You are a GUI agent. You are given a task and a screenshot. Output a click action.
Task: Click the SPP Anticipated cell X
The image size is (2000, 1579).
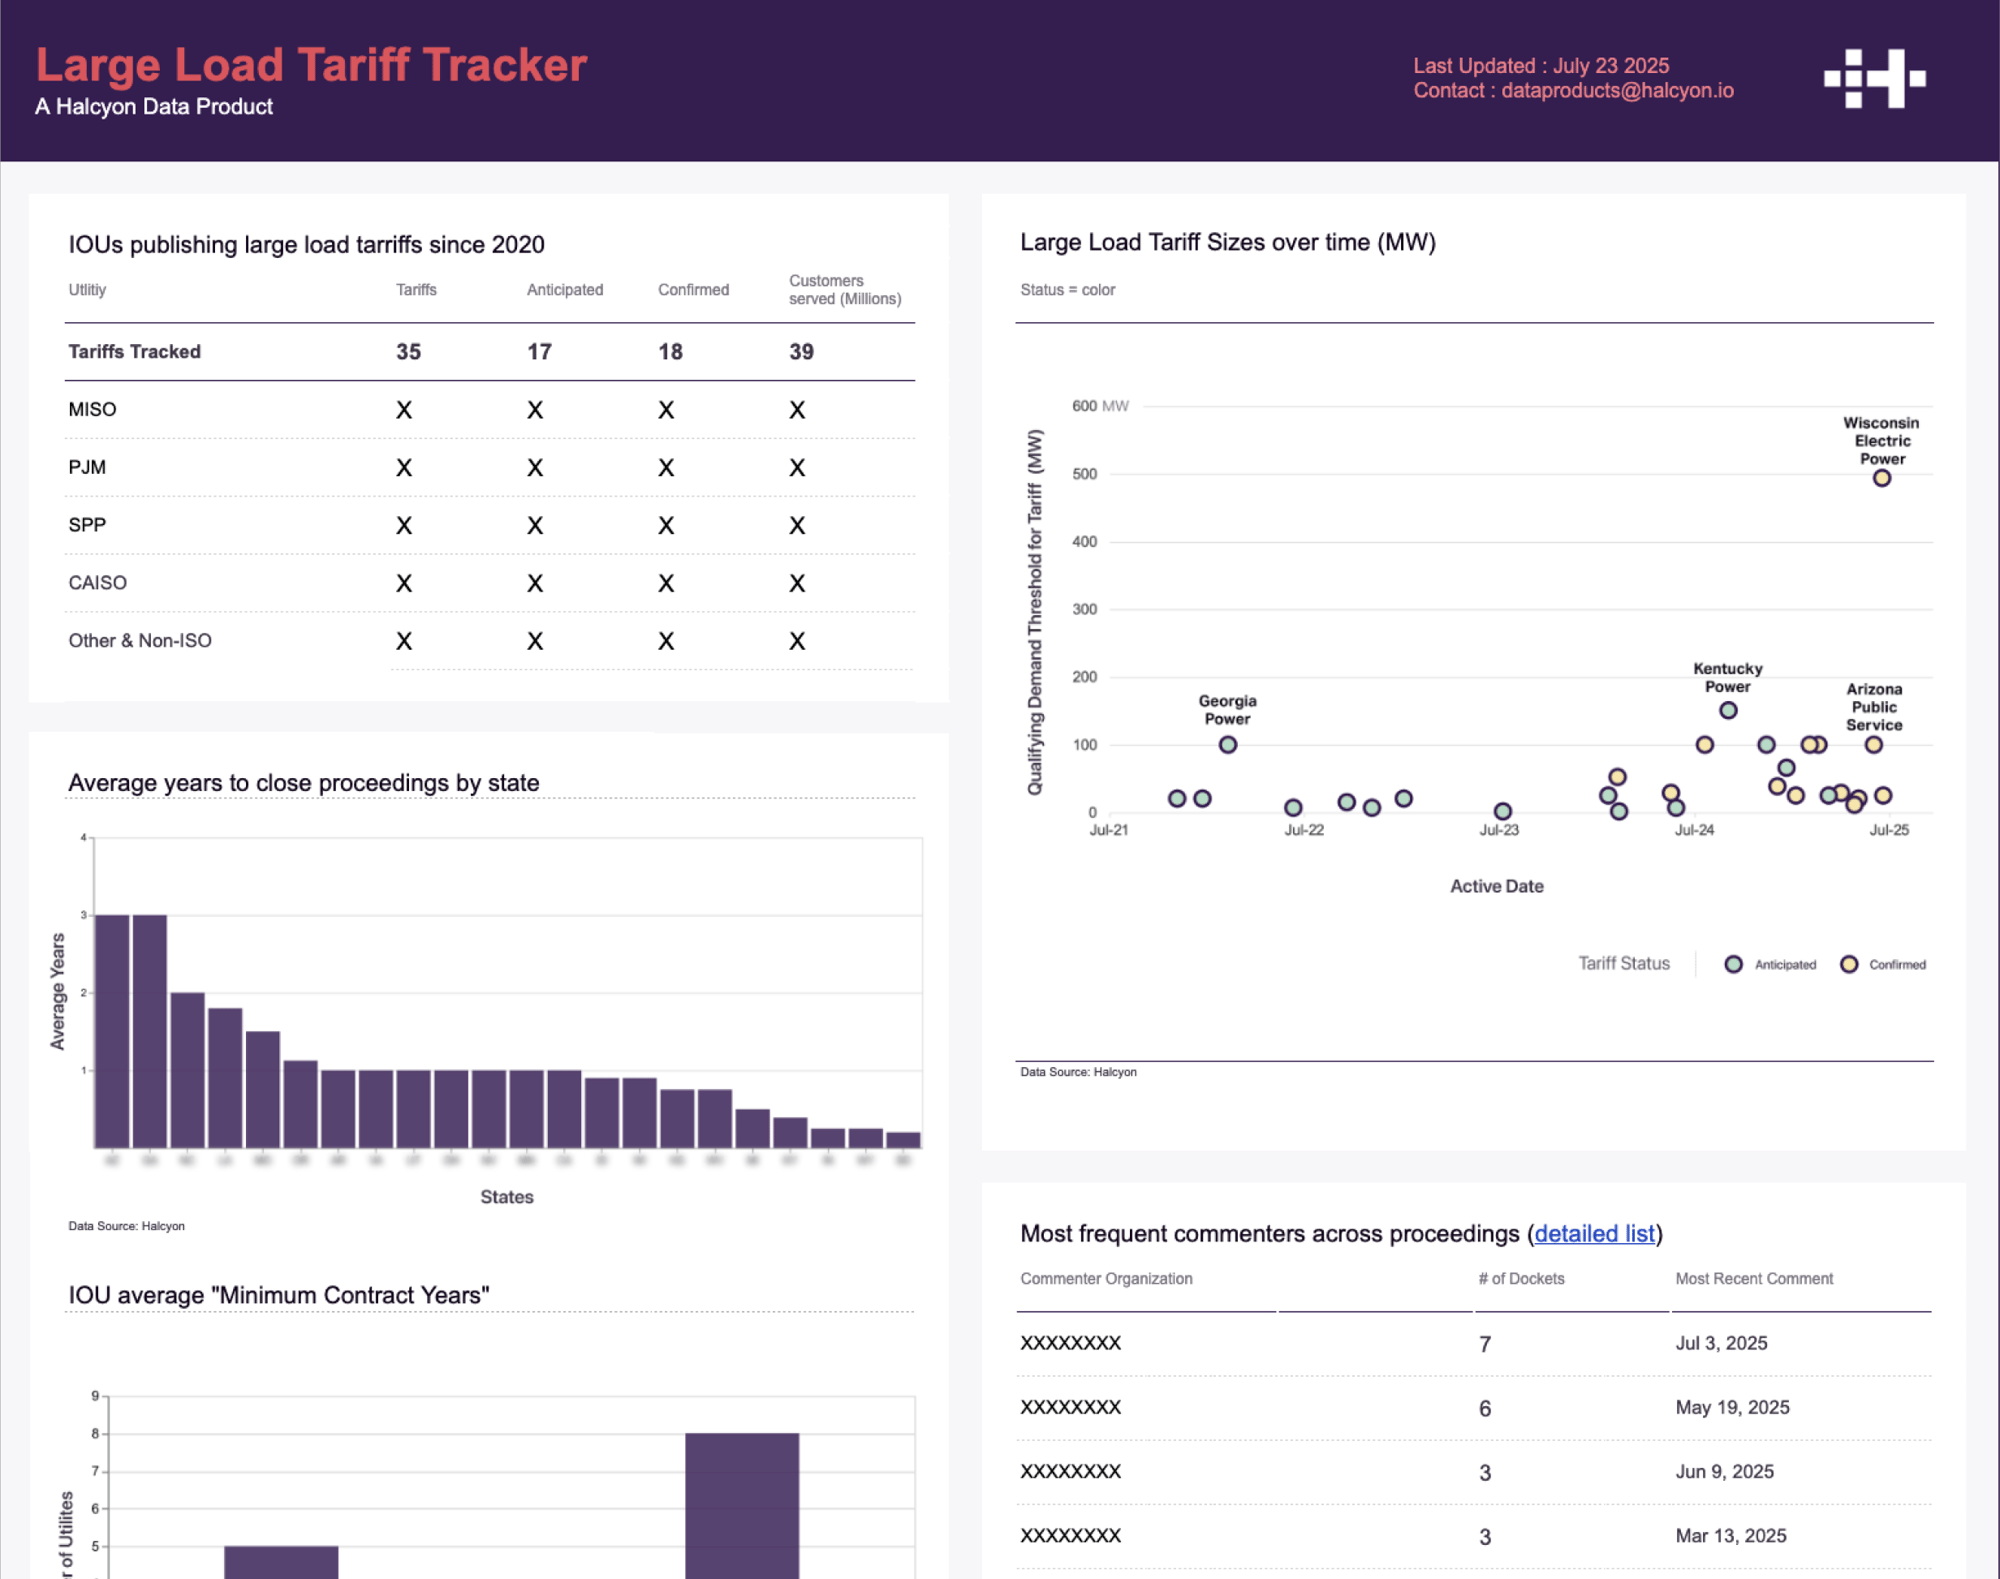[535, 525]
